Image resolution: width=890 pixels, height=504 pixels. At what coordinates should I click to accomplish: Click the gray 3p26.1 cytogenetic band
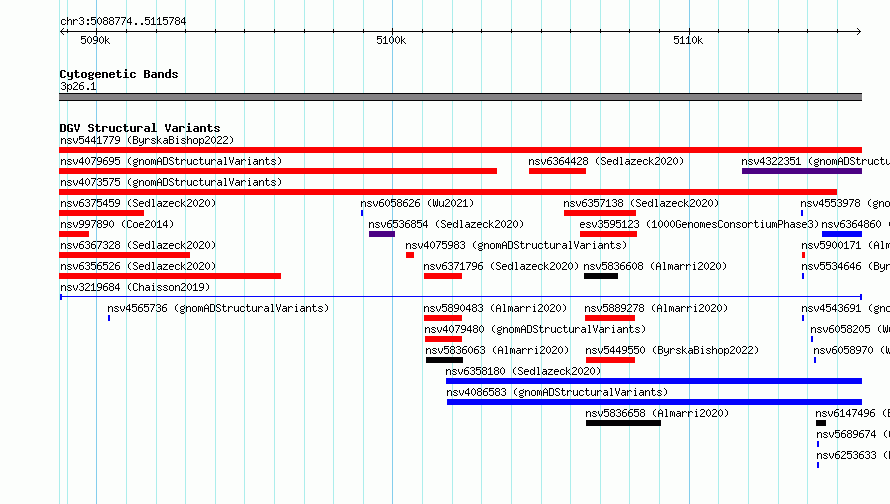pos(460,97)
